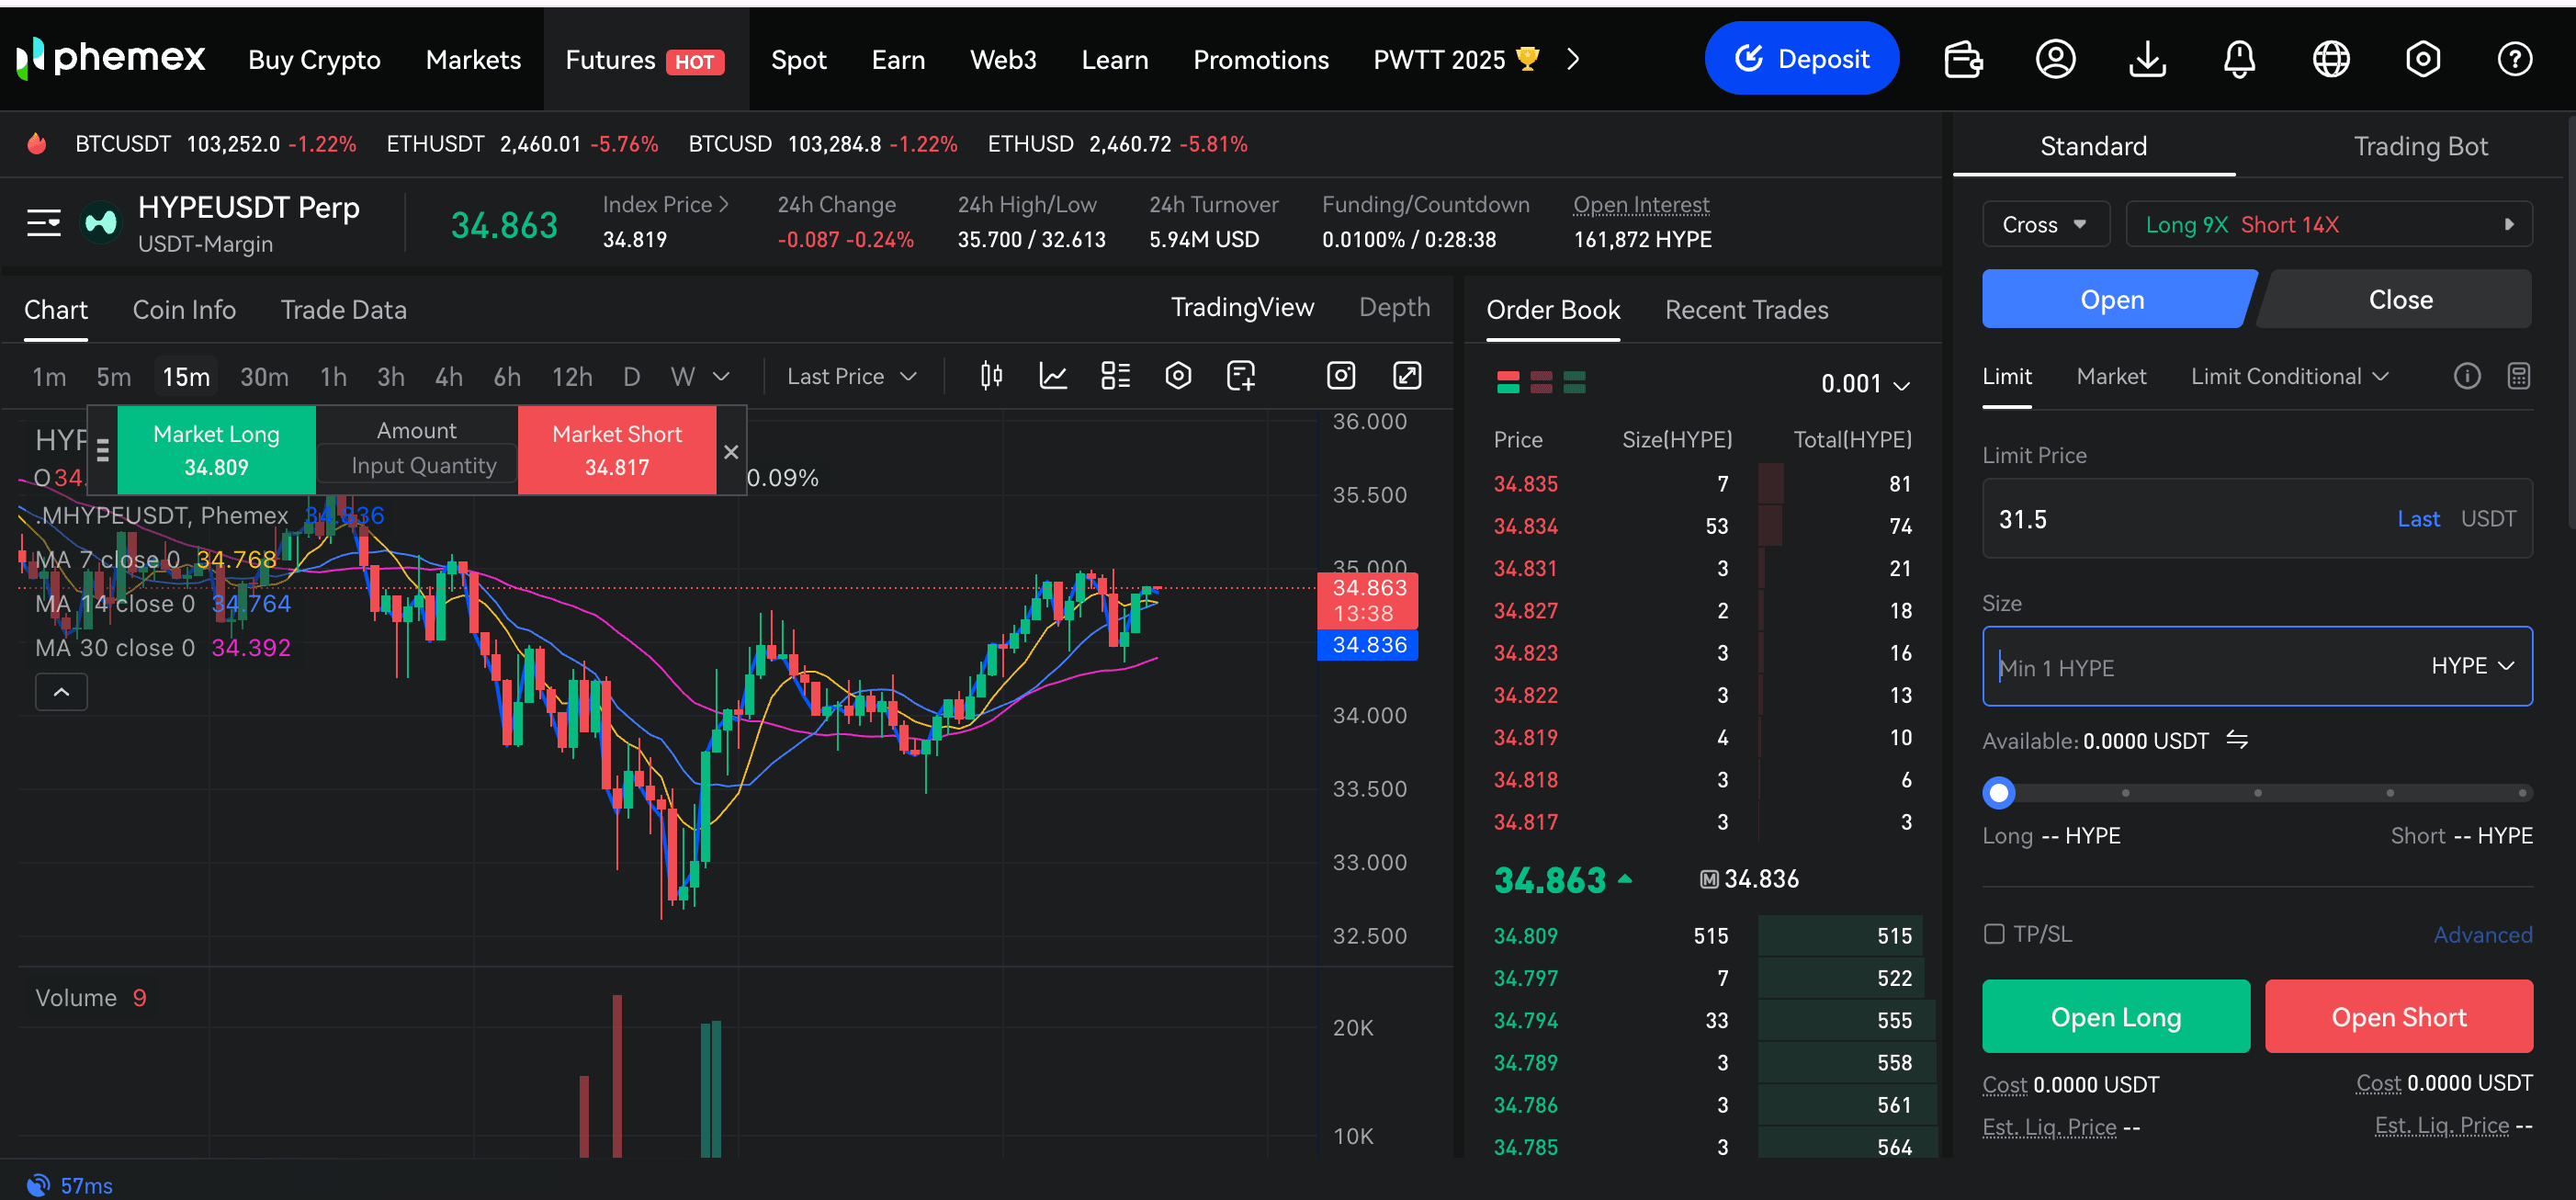
Task: Take a chart screenshot camera icon
Action: [1340, 376]
